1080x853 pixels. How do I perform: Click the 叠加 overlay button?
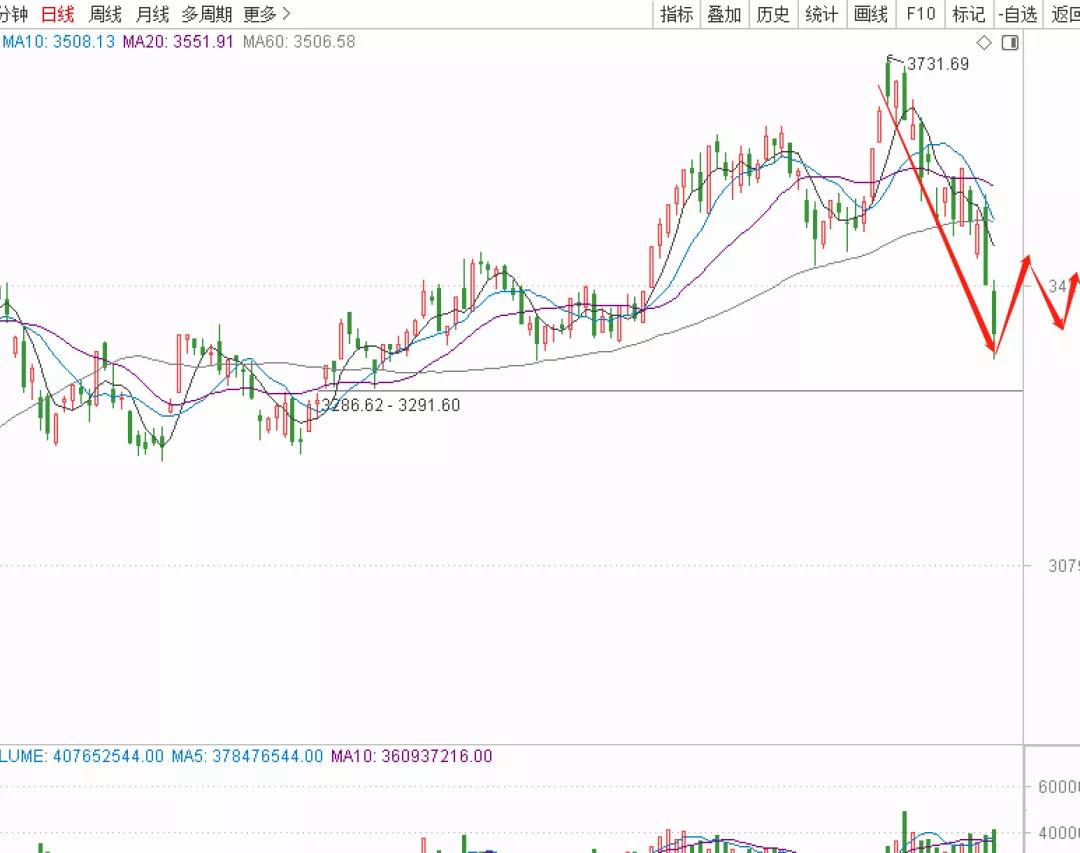[725, 14]
